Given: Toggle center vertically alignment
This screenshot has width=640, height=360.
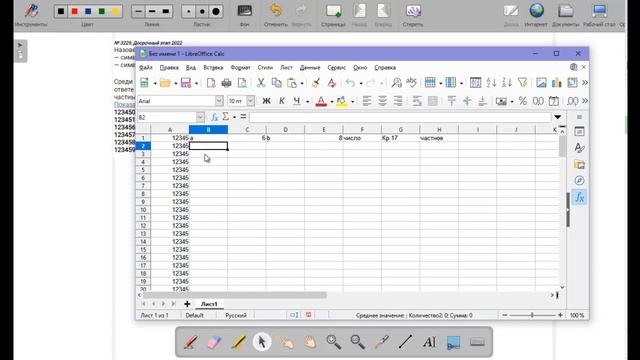Looking at the screenshot, I should click(467, 101).
